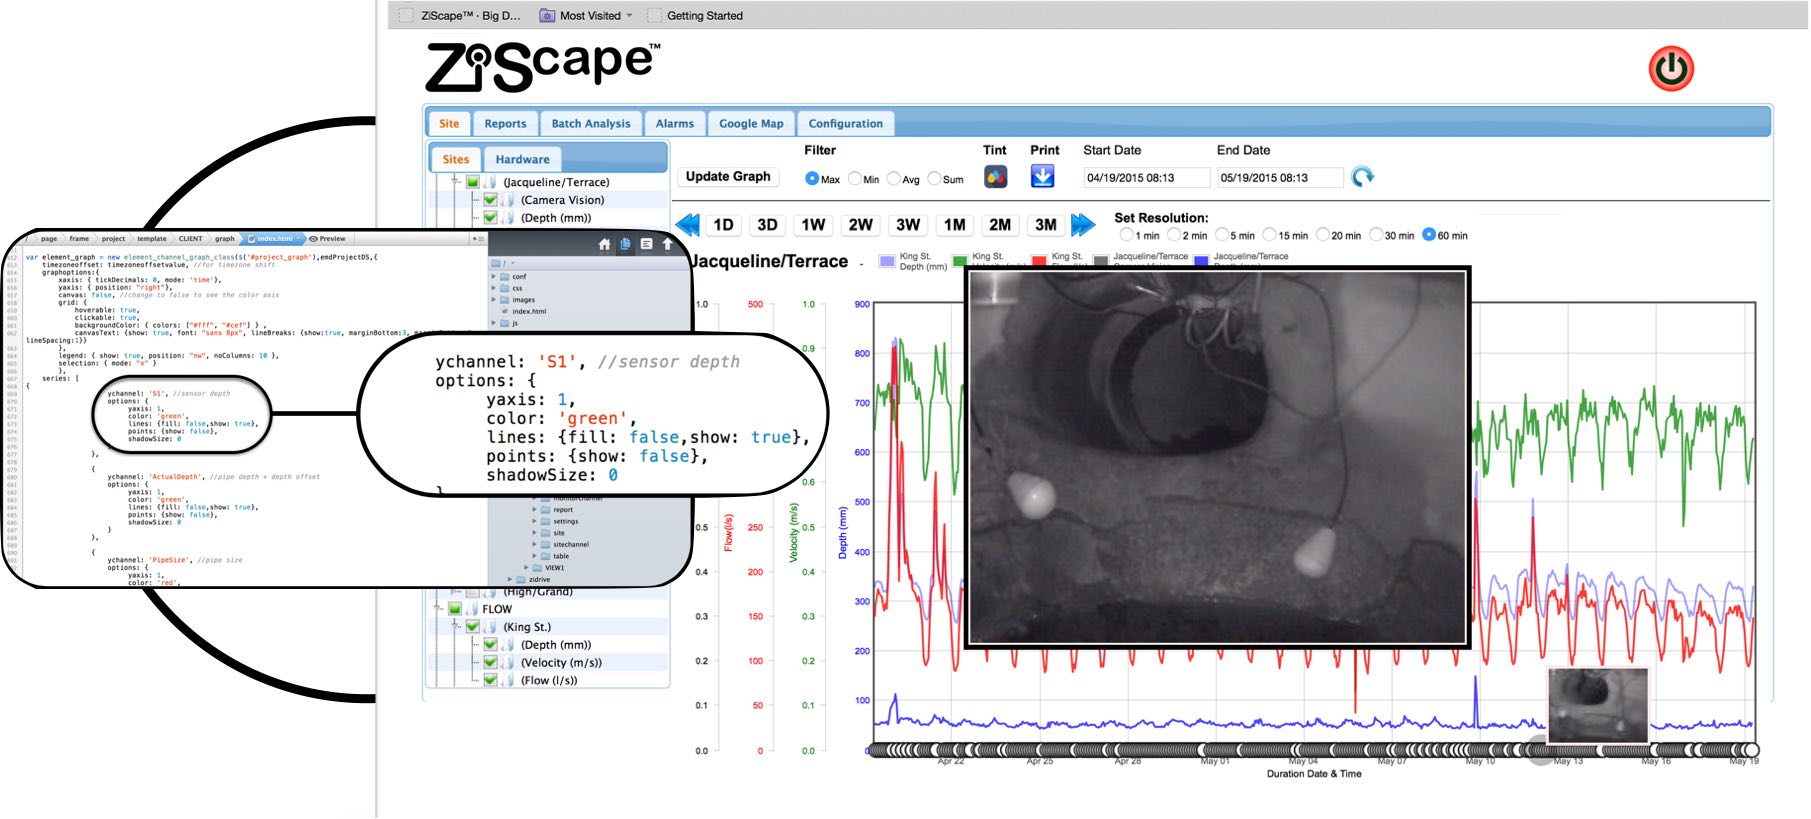Viewport: 1811px width, 819px height.
Task: Select the Max filter option
Action: click(x=812, y=178)
